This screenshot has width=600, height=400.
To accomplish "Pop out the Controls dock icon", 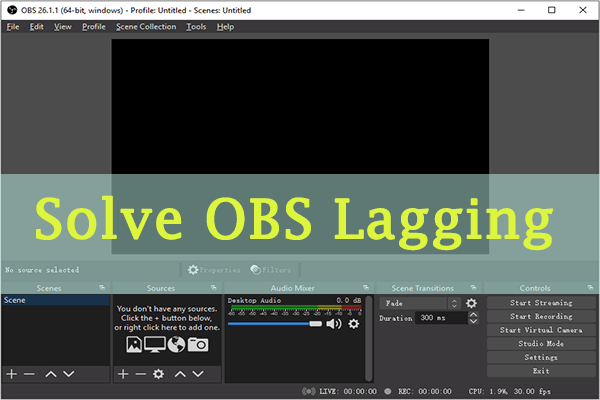I will coord(590,287).
